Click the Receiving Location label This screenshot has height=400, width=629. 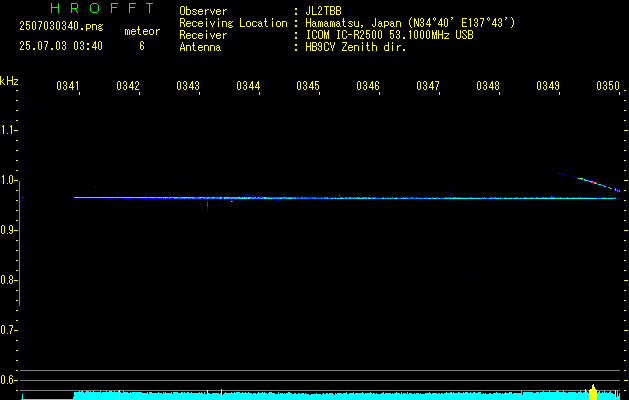(233, 23)
